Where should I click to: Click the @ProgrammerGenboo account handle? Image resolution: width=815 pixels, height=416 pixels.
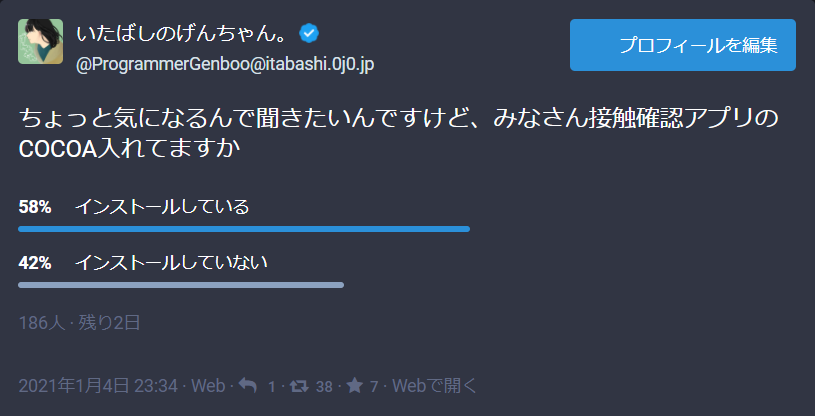point(226,64)
